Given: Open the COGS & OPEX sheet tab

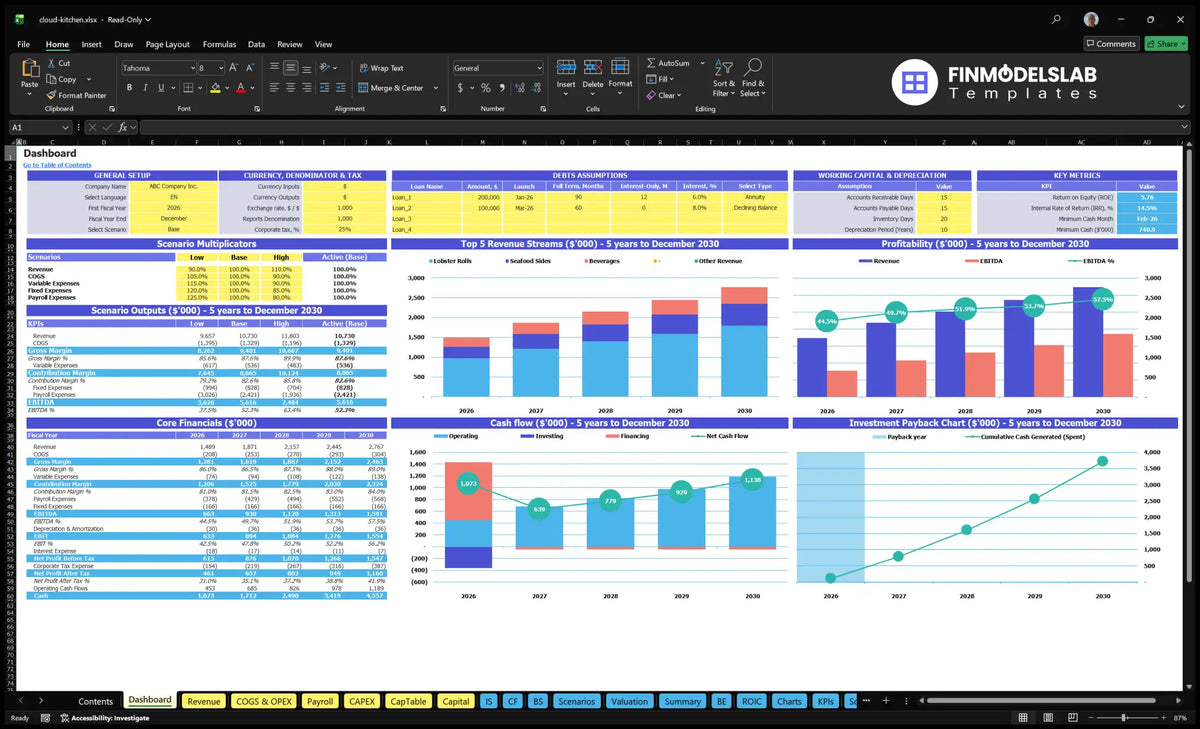Looking at the screenshot, I should 264,701.
